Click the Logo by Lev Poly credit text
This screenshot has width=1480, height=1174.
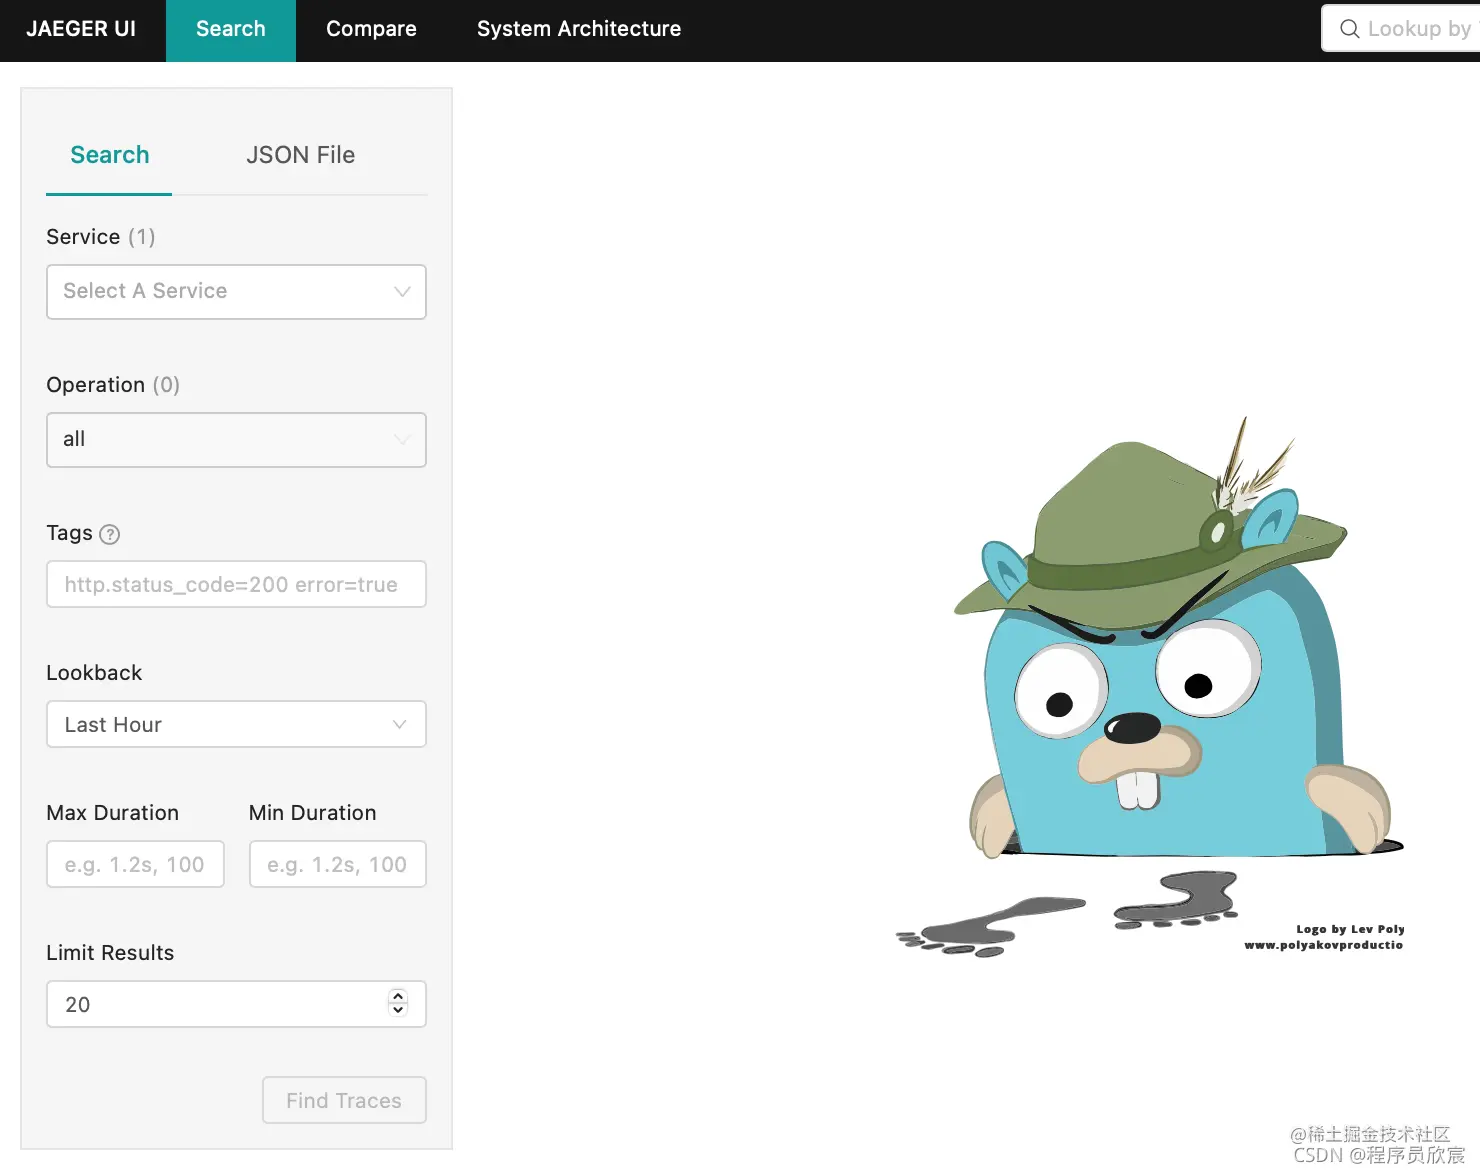(1350, 929)
